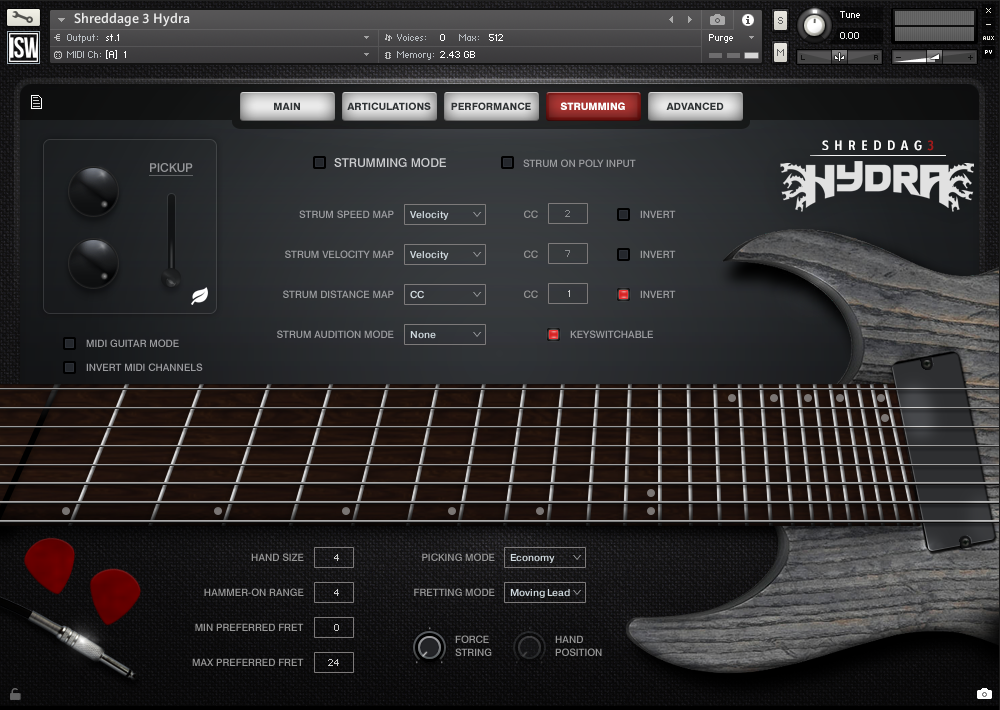
Task: Open the Advanced tab
Action: pyautogui.click(x=694, y=106)
